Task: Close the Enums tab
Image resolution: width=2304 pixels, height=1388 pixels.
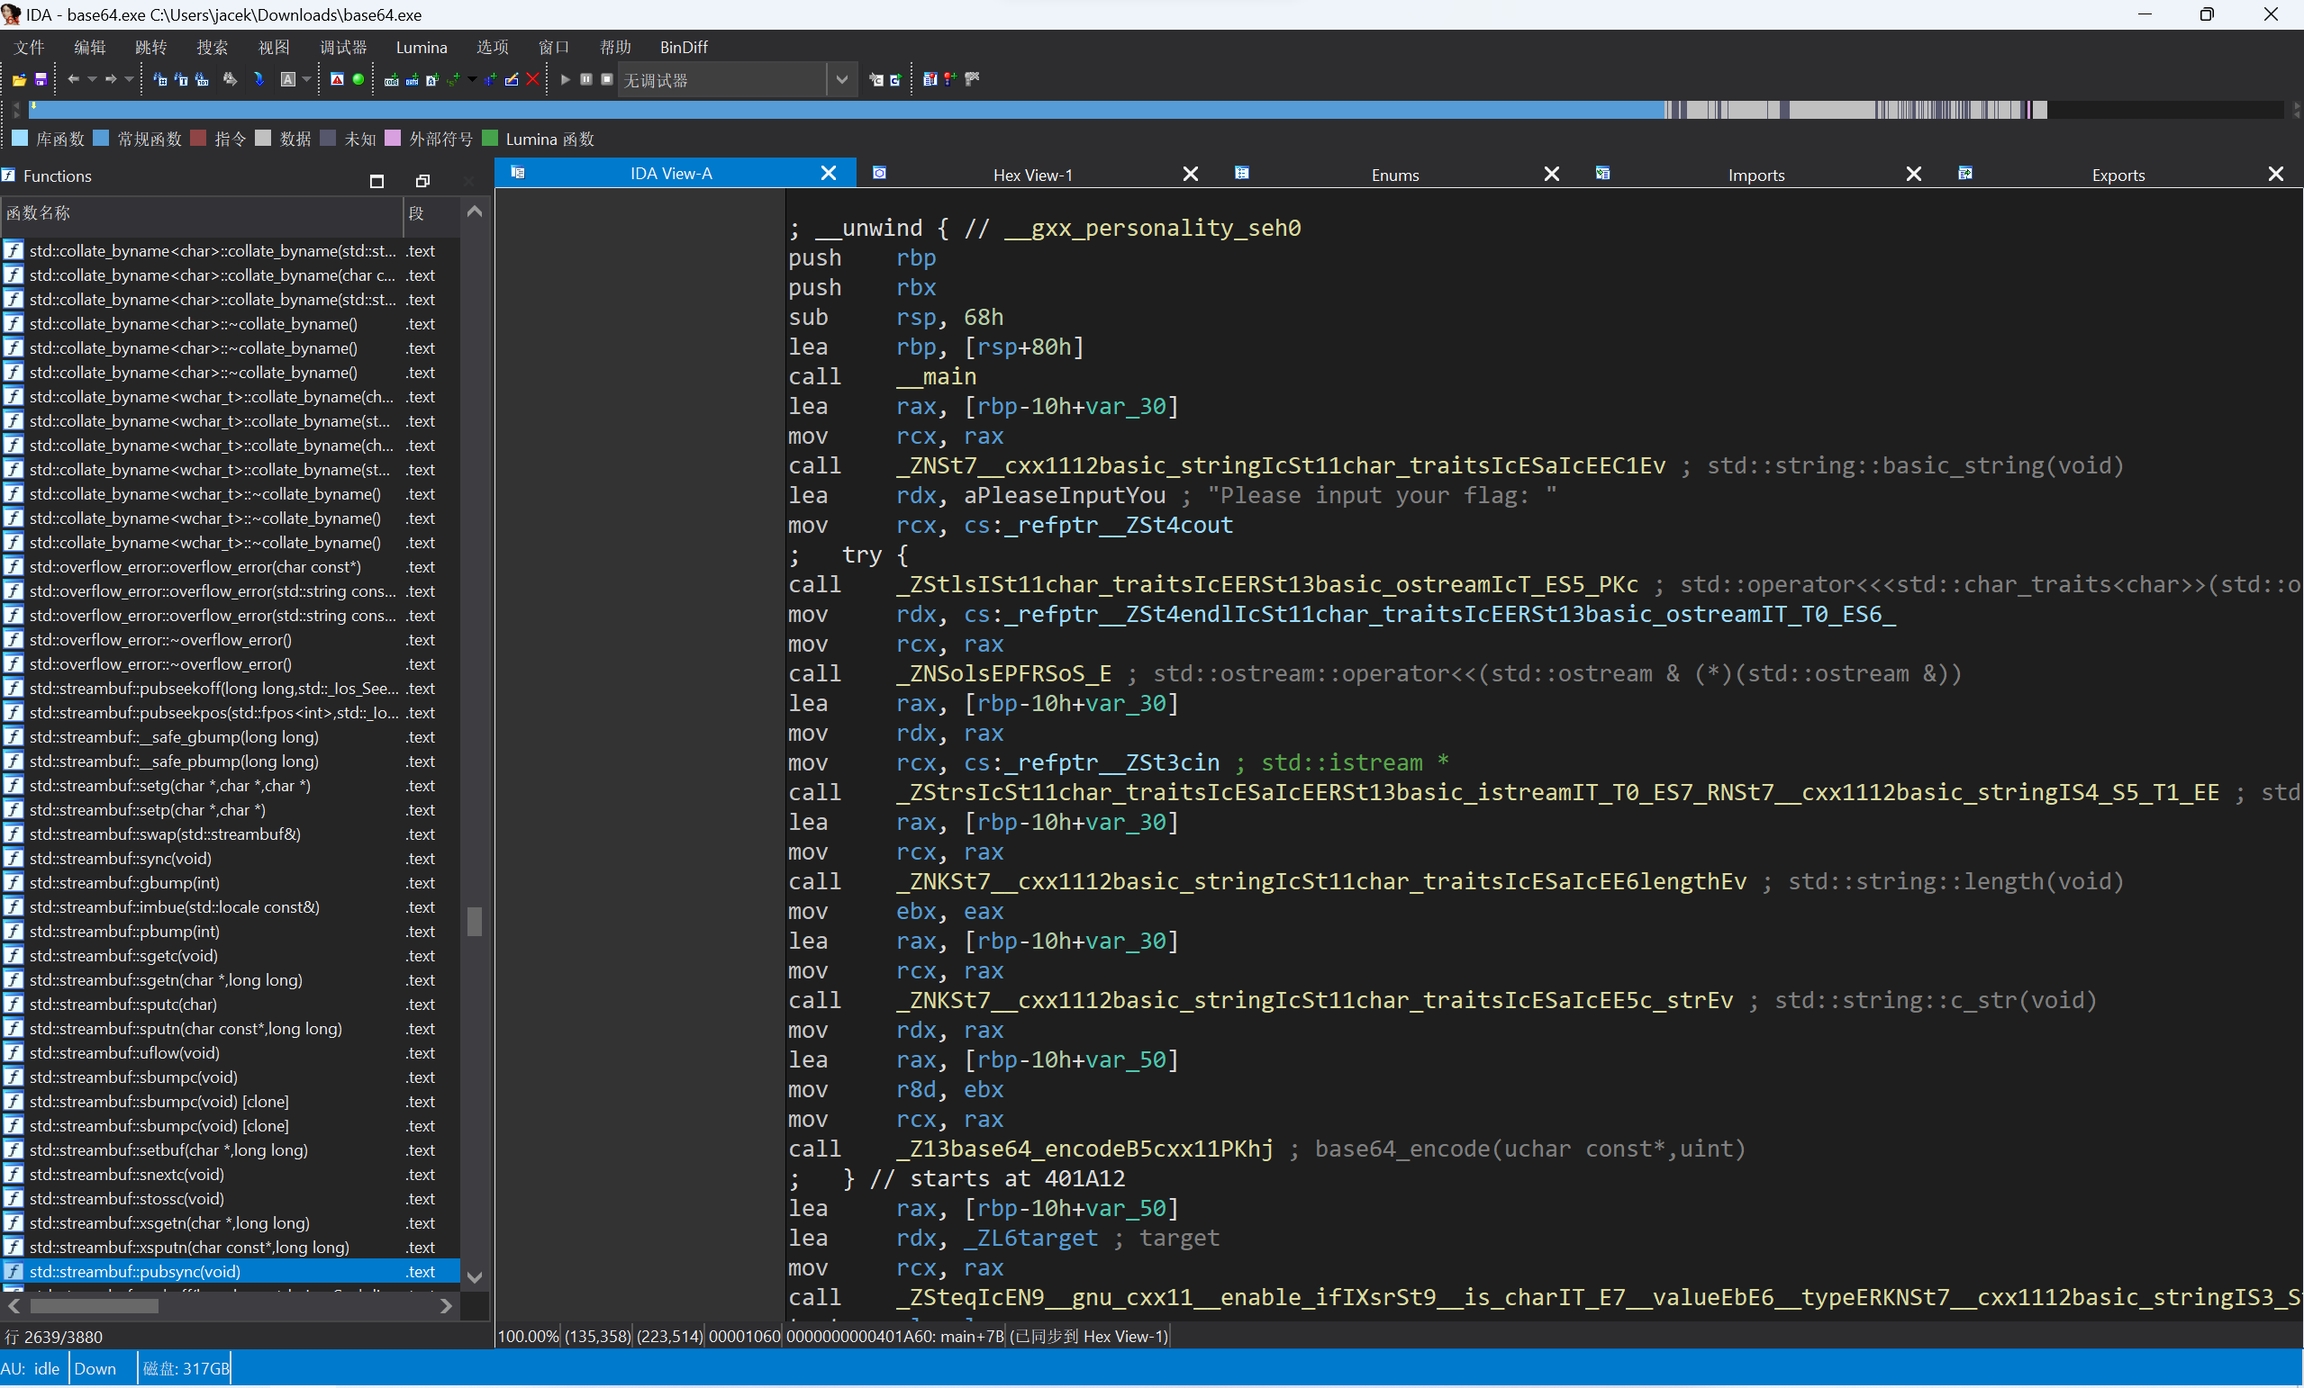Action: [x=1551, y=175]
